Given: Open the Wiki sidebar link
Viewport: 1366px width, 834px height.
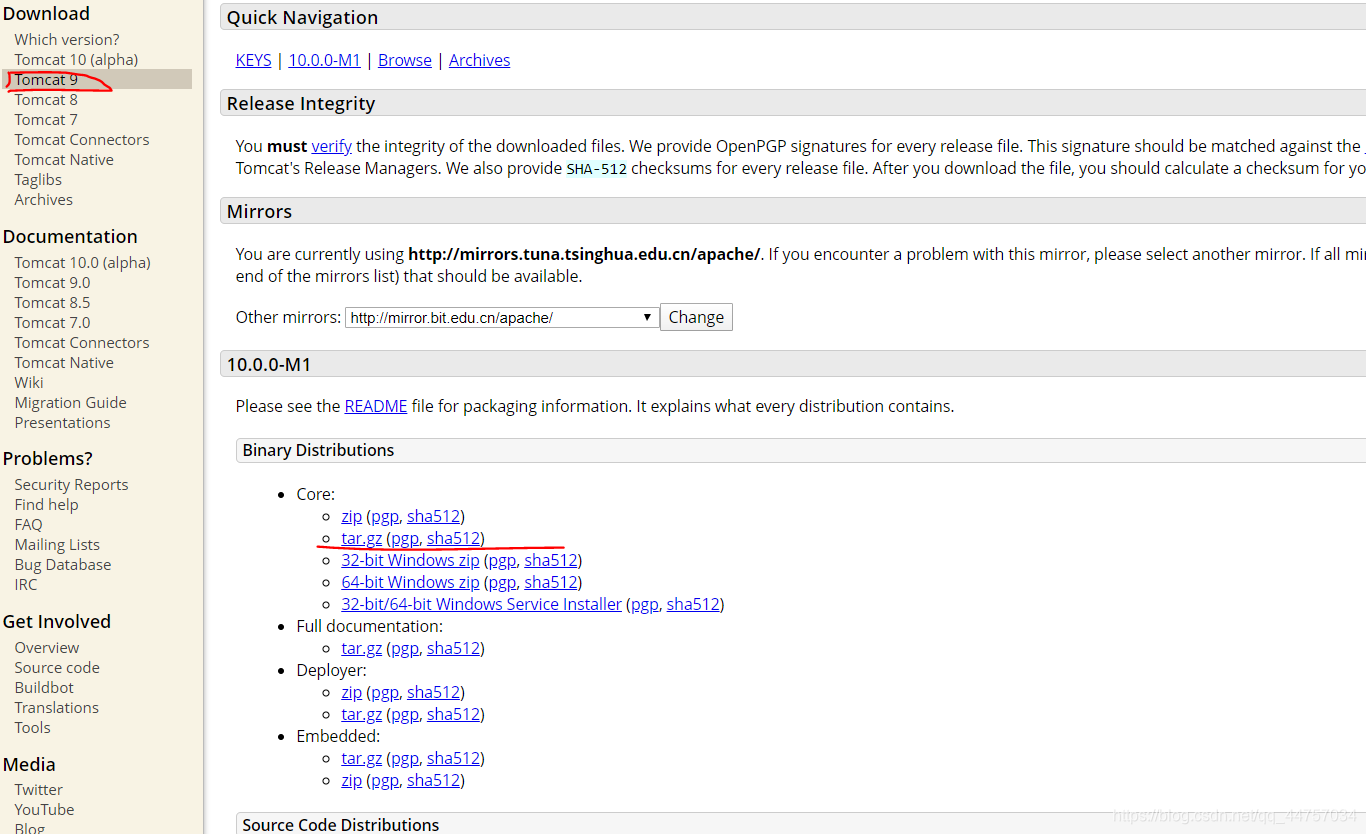Looking at the screenshot, I should (x=29, y=383).
